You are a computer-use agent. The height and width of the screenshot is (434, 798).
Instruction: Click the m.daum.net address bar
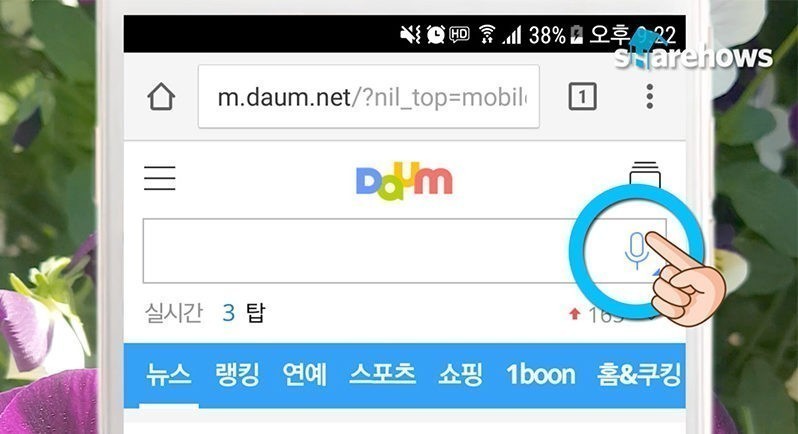[368, 97]
